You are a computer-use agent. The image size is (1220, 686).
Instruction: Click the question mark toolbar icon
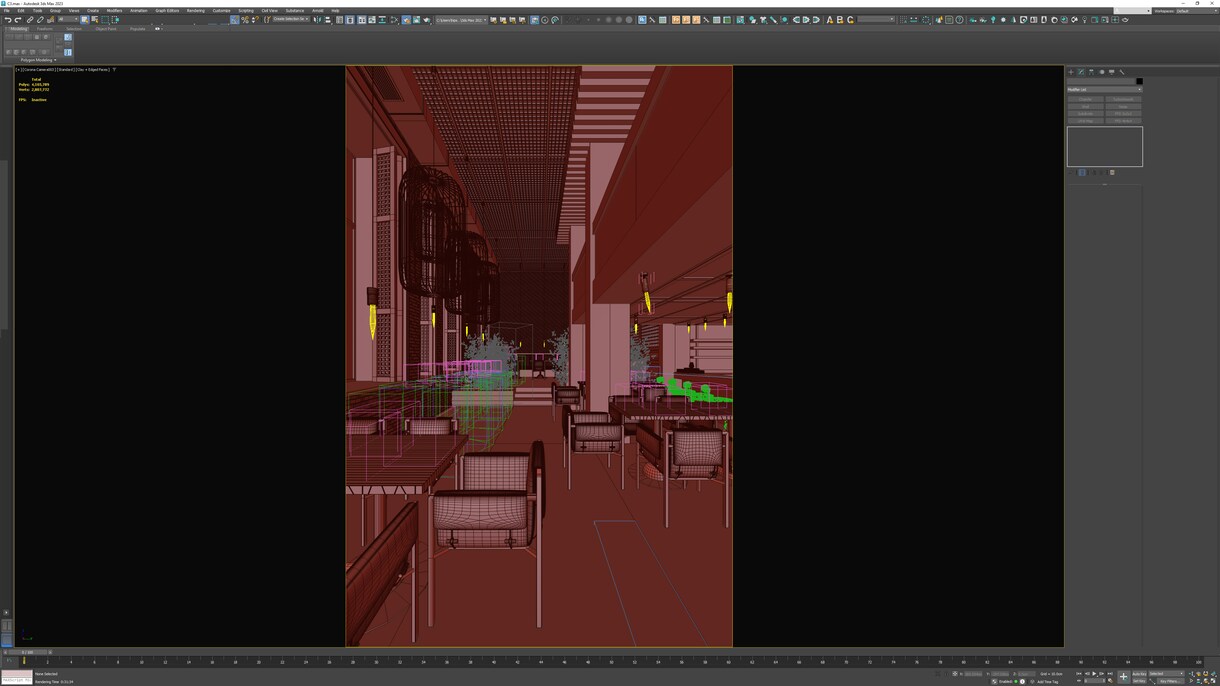[x=959, y=20]
